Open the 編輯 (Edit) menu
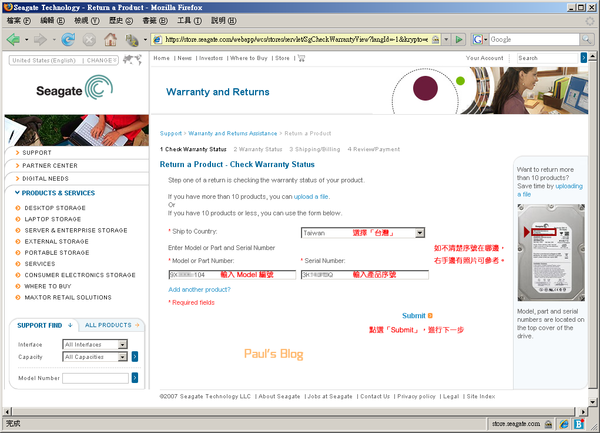 click(x=52, y=21)
